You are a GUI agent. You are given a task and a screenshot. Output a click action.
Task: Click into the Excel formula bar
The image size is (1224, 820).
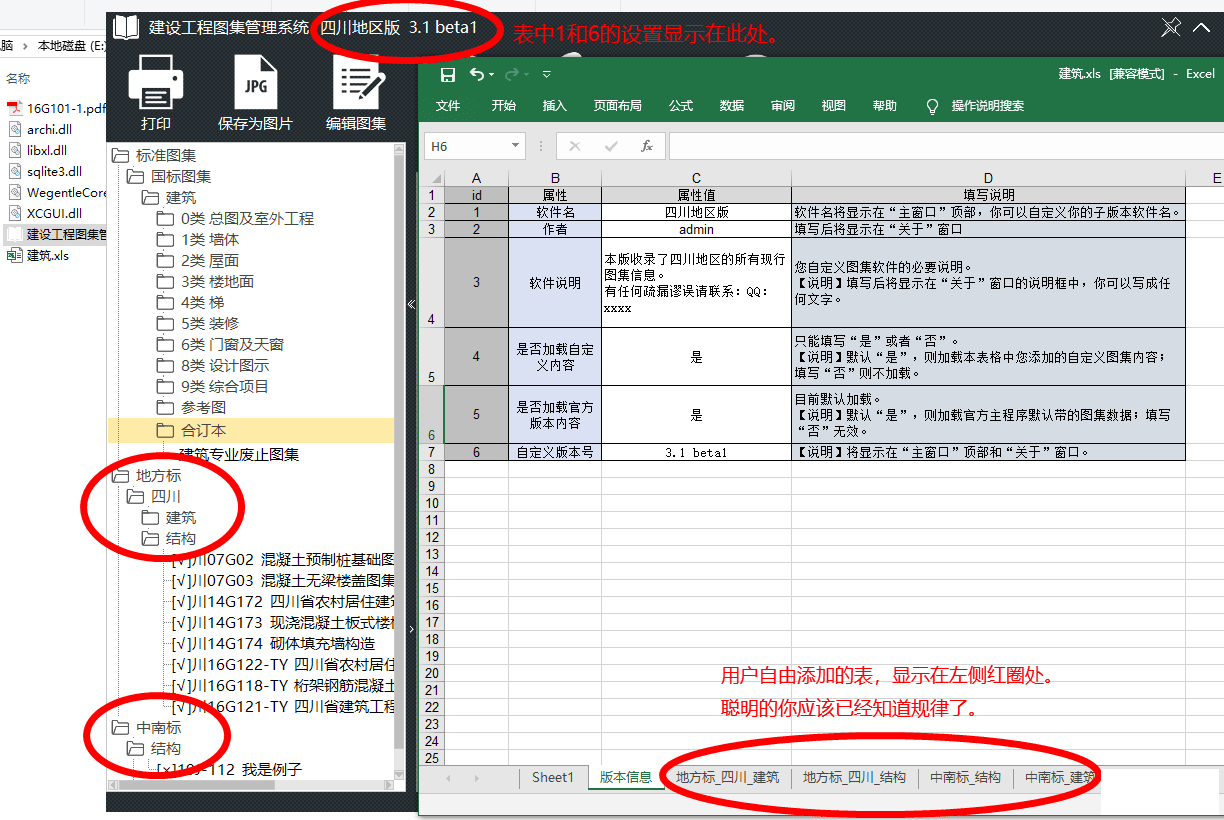[x=945, y=146]
